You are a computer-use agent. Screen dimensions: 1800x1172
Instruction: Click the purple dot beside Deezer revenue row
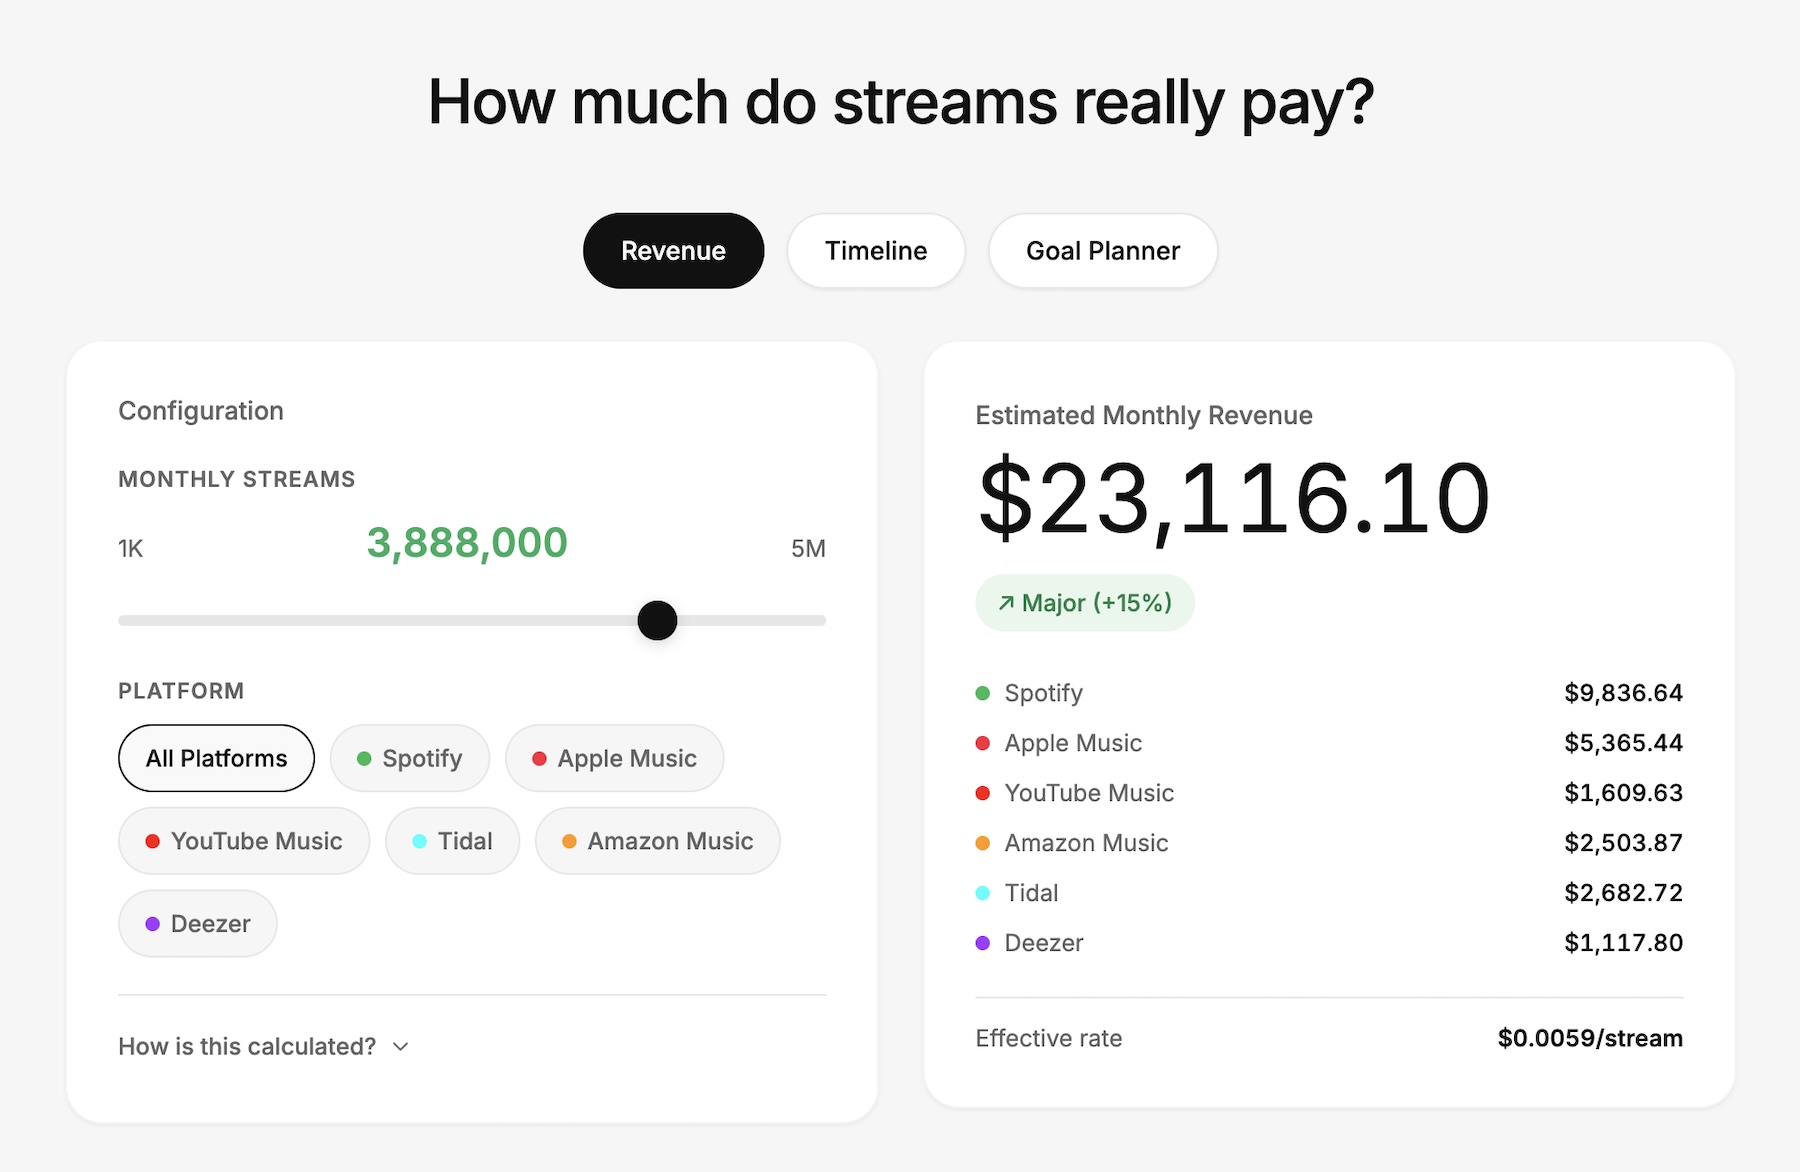[983, 943]
